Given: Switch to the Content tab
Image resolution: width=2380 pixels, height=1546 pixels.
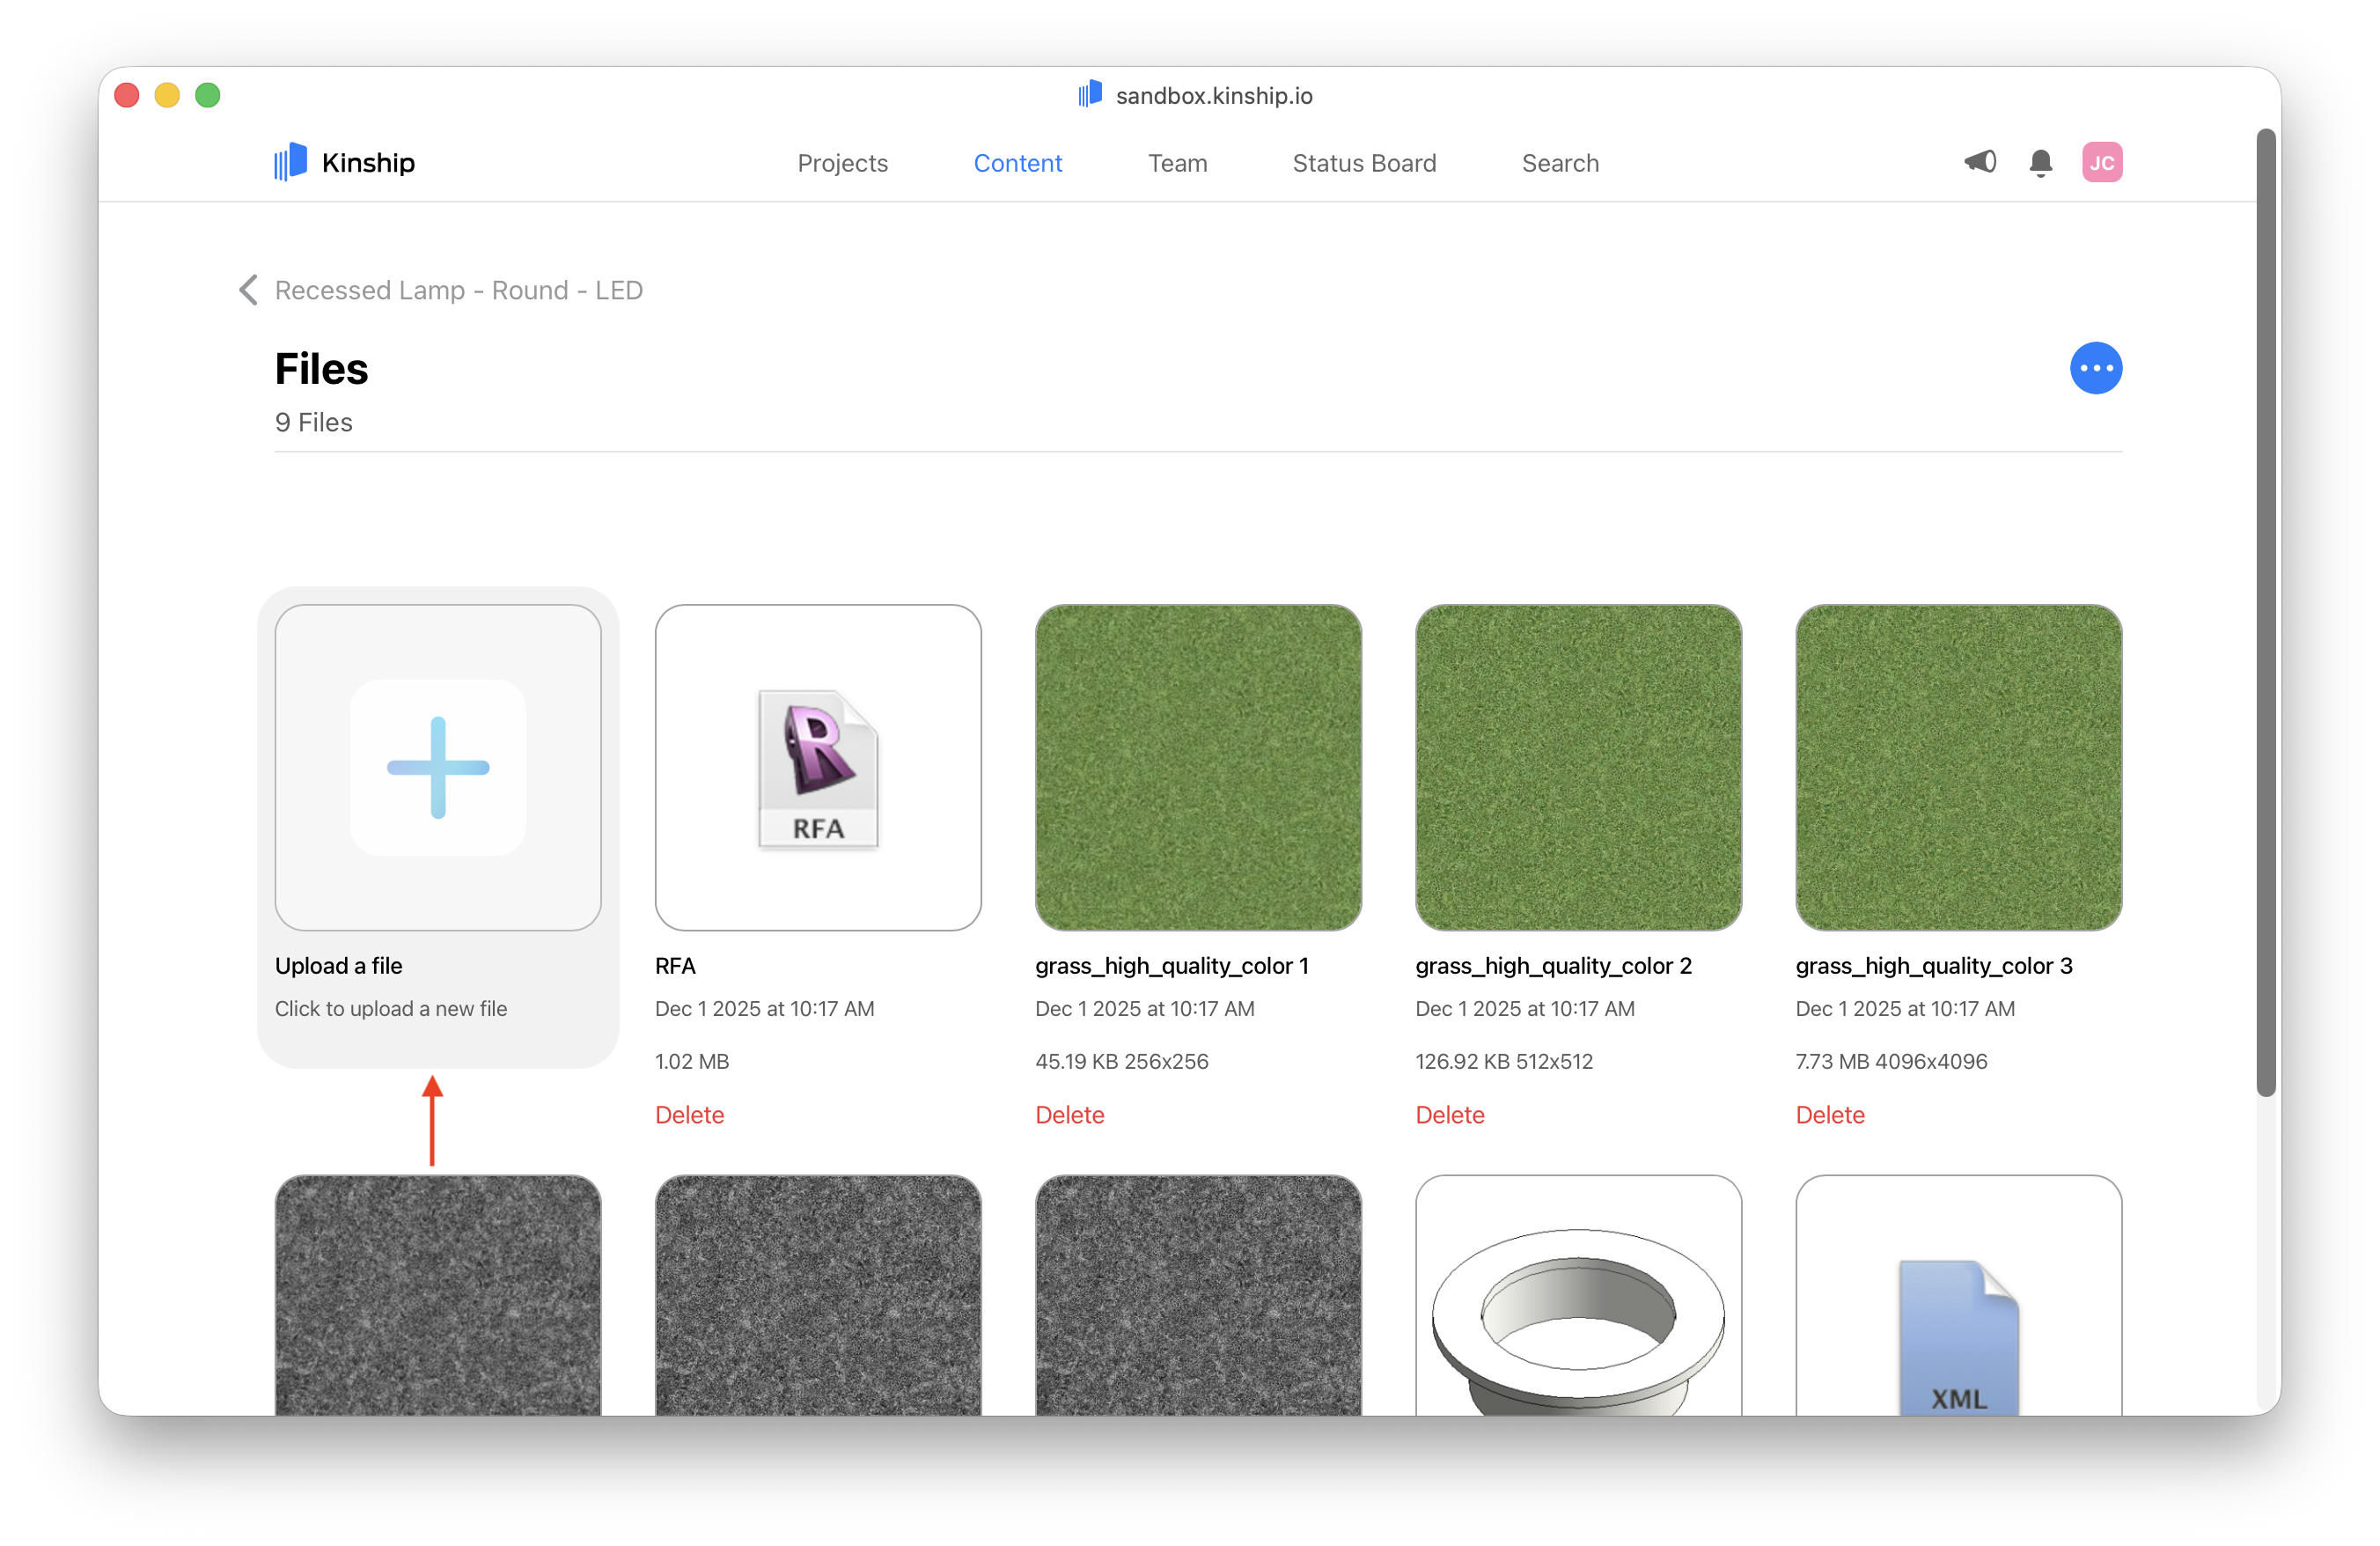Looking at the screenshot, I should click(x=1018, y=162).
